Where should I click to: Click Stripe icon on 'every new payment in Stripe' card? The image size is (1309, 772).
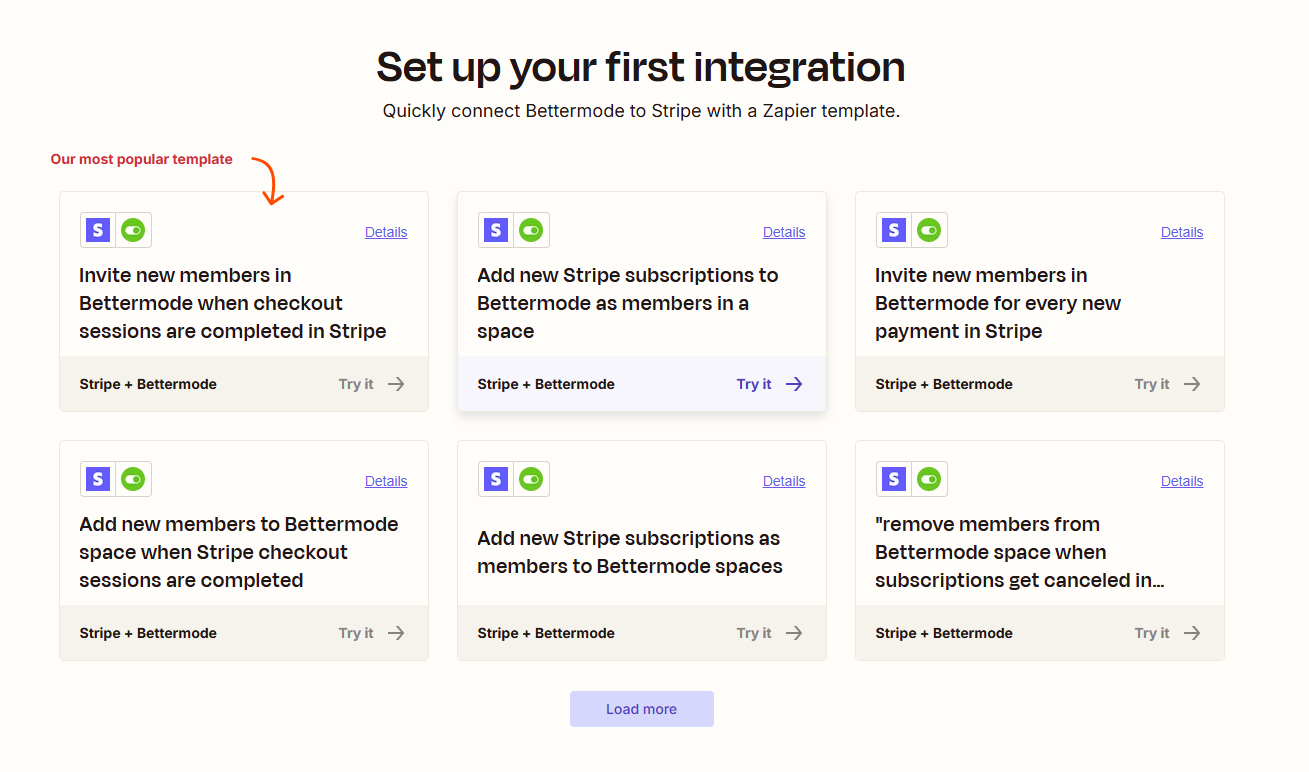(894, 230)
